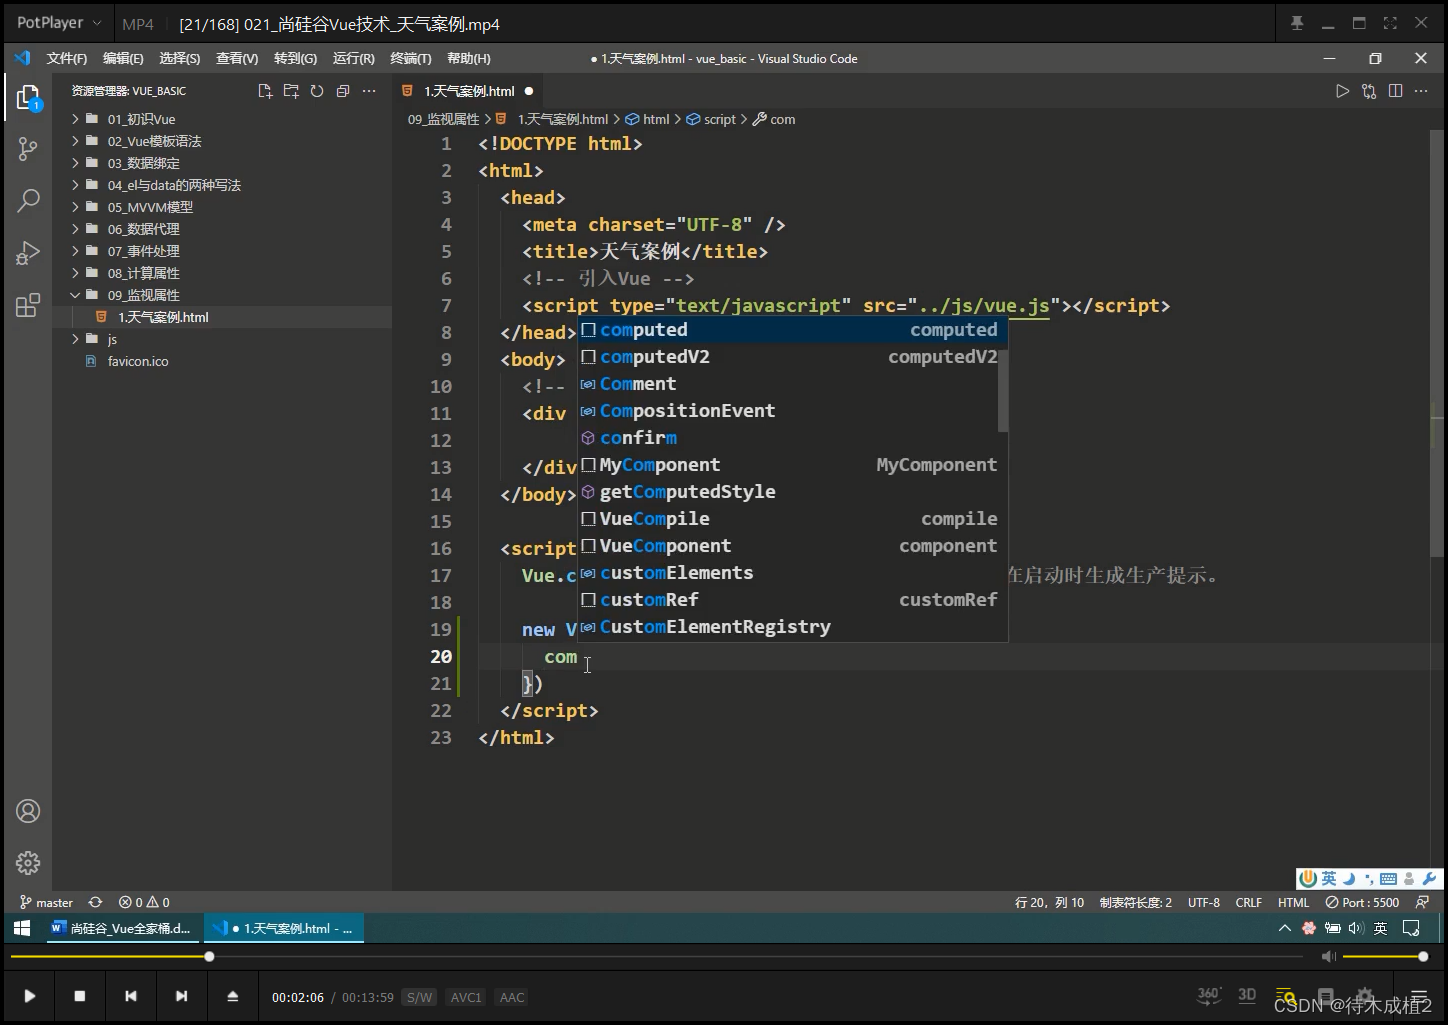
Task: Open the notification center in taskbar
Action: click(1411, 928)
